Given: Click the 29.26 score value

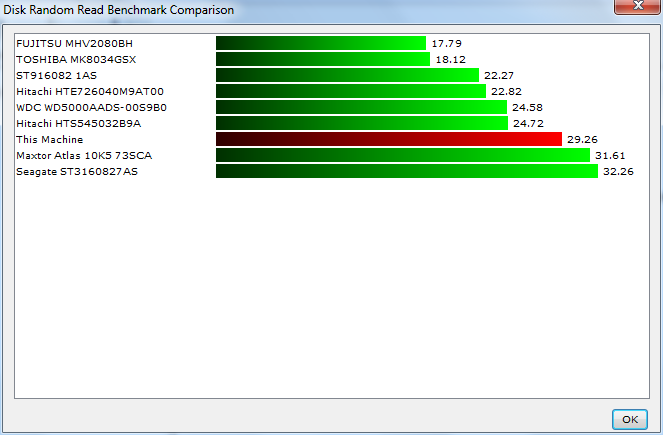Looking at the screenshot, I should (582, 140).
